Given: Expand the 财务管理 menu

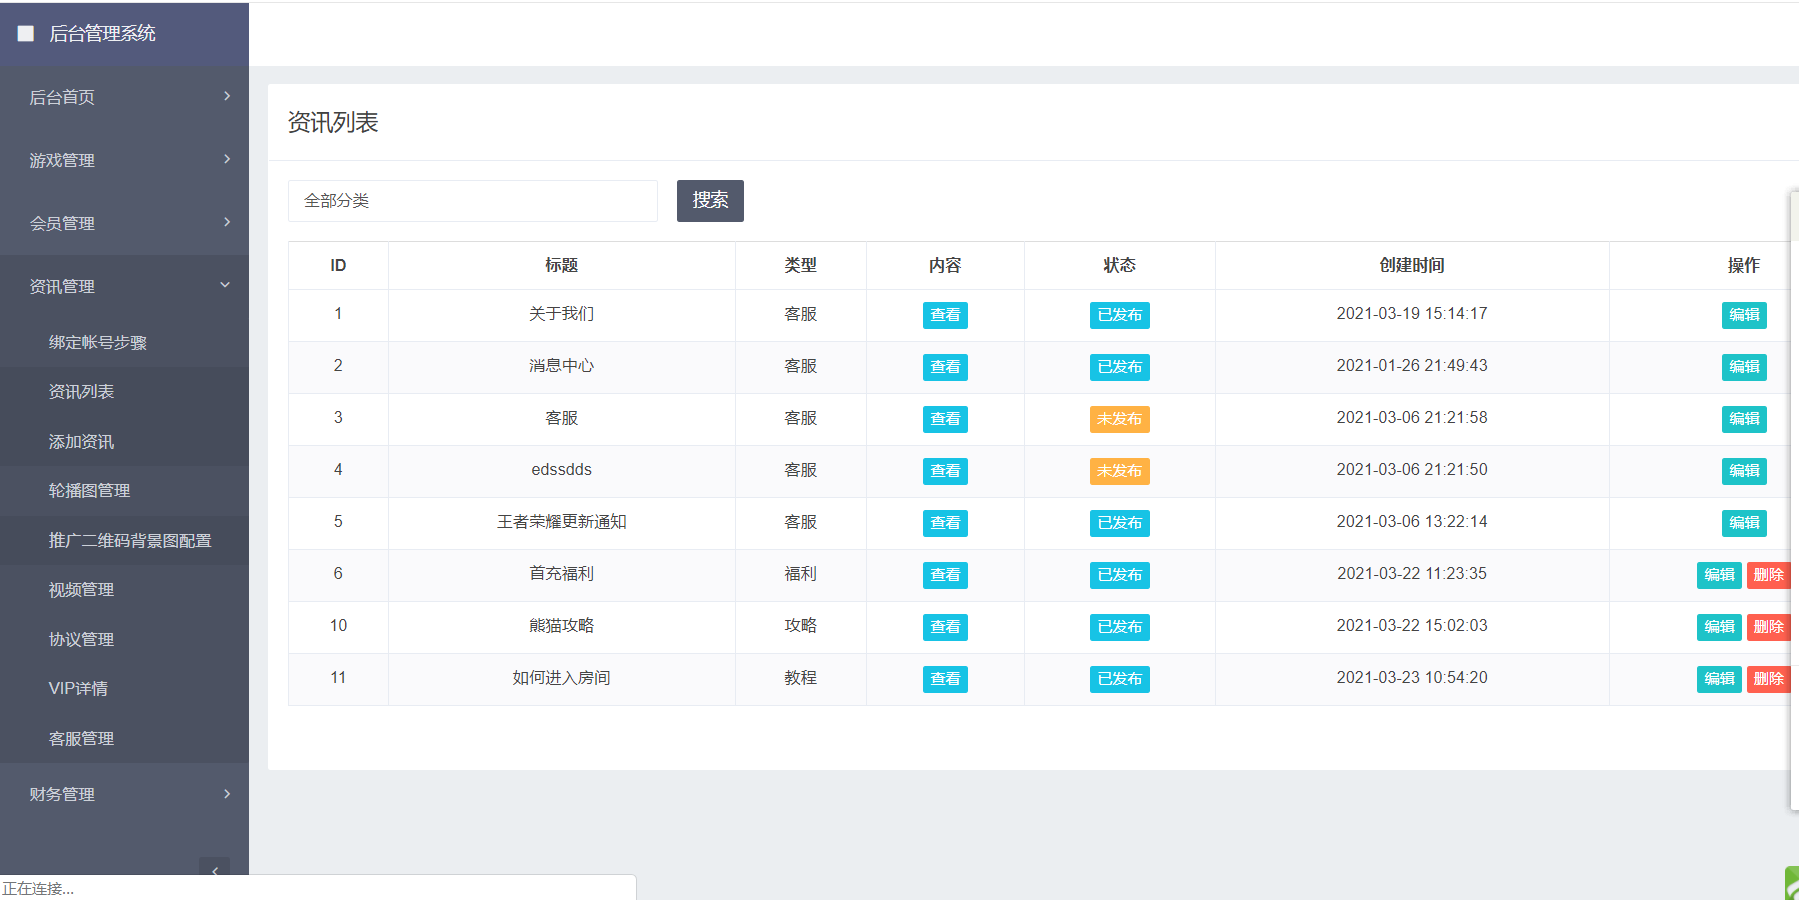Looking at the screenshot, I should (x=124, y=794).
